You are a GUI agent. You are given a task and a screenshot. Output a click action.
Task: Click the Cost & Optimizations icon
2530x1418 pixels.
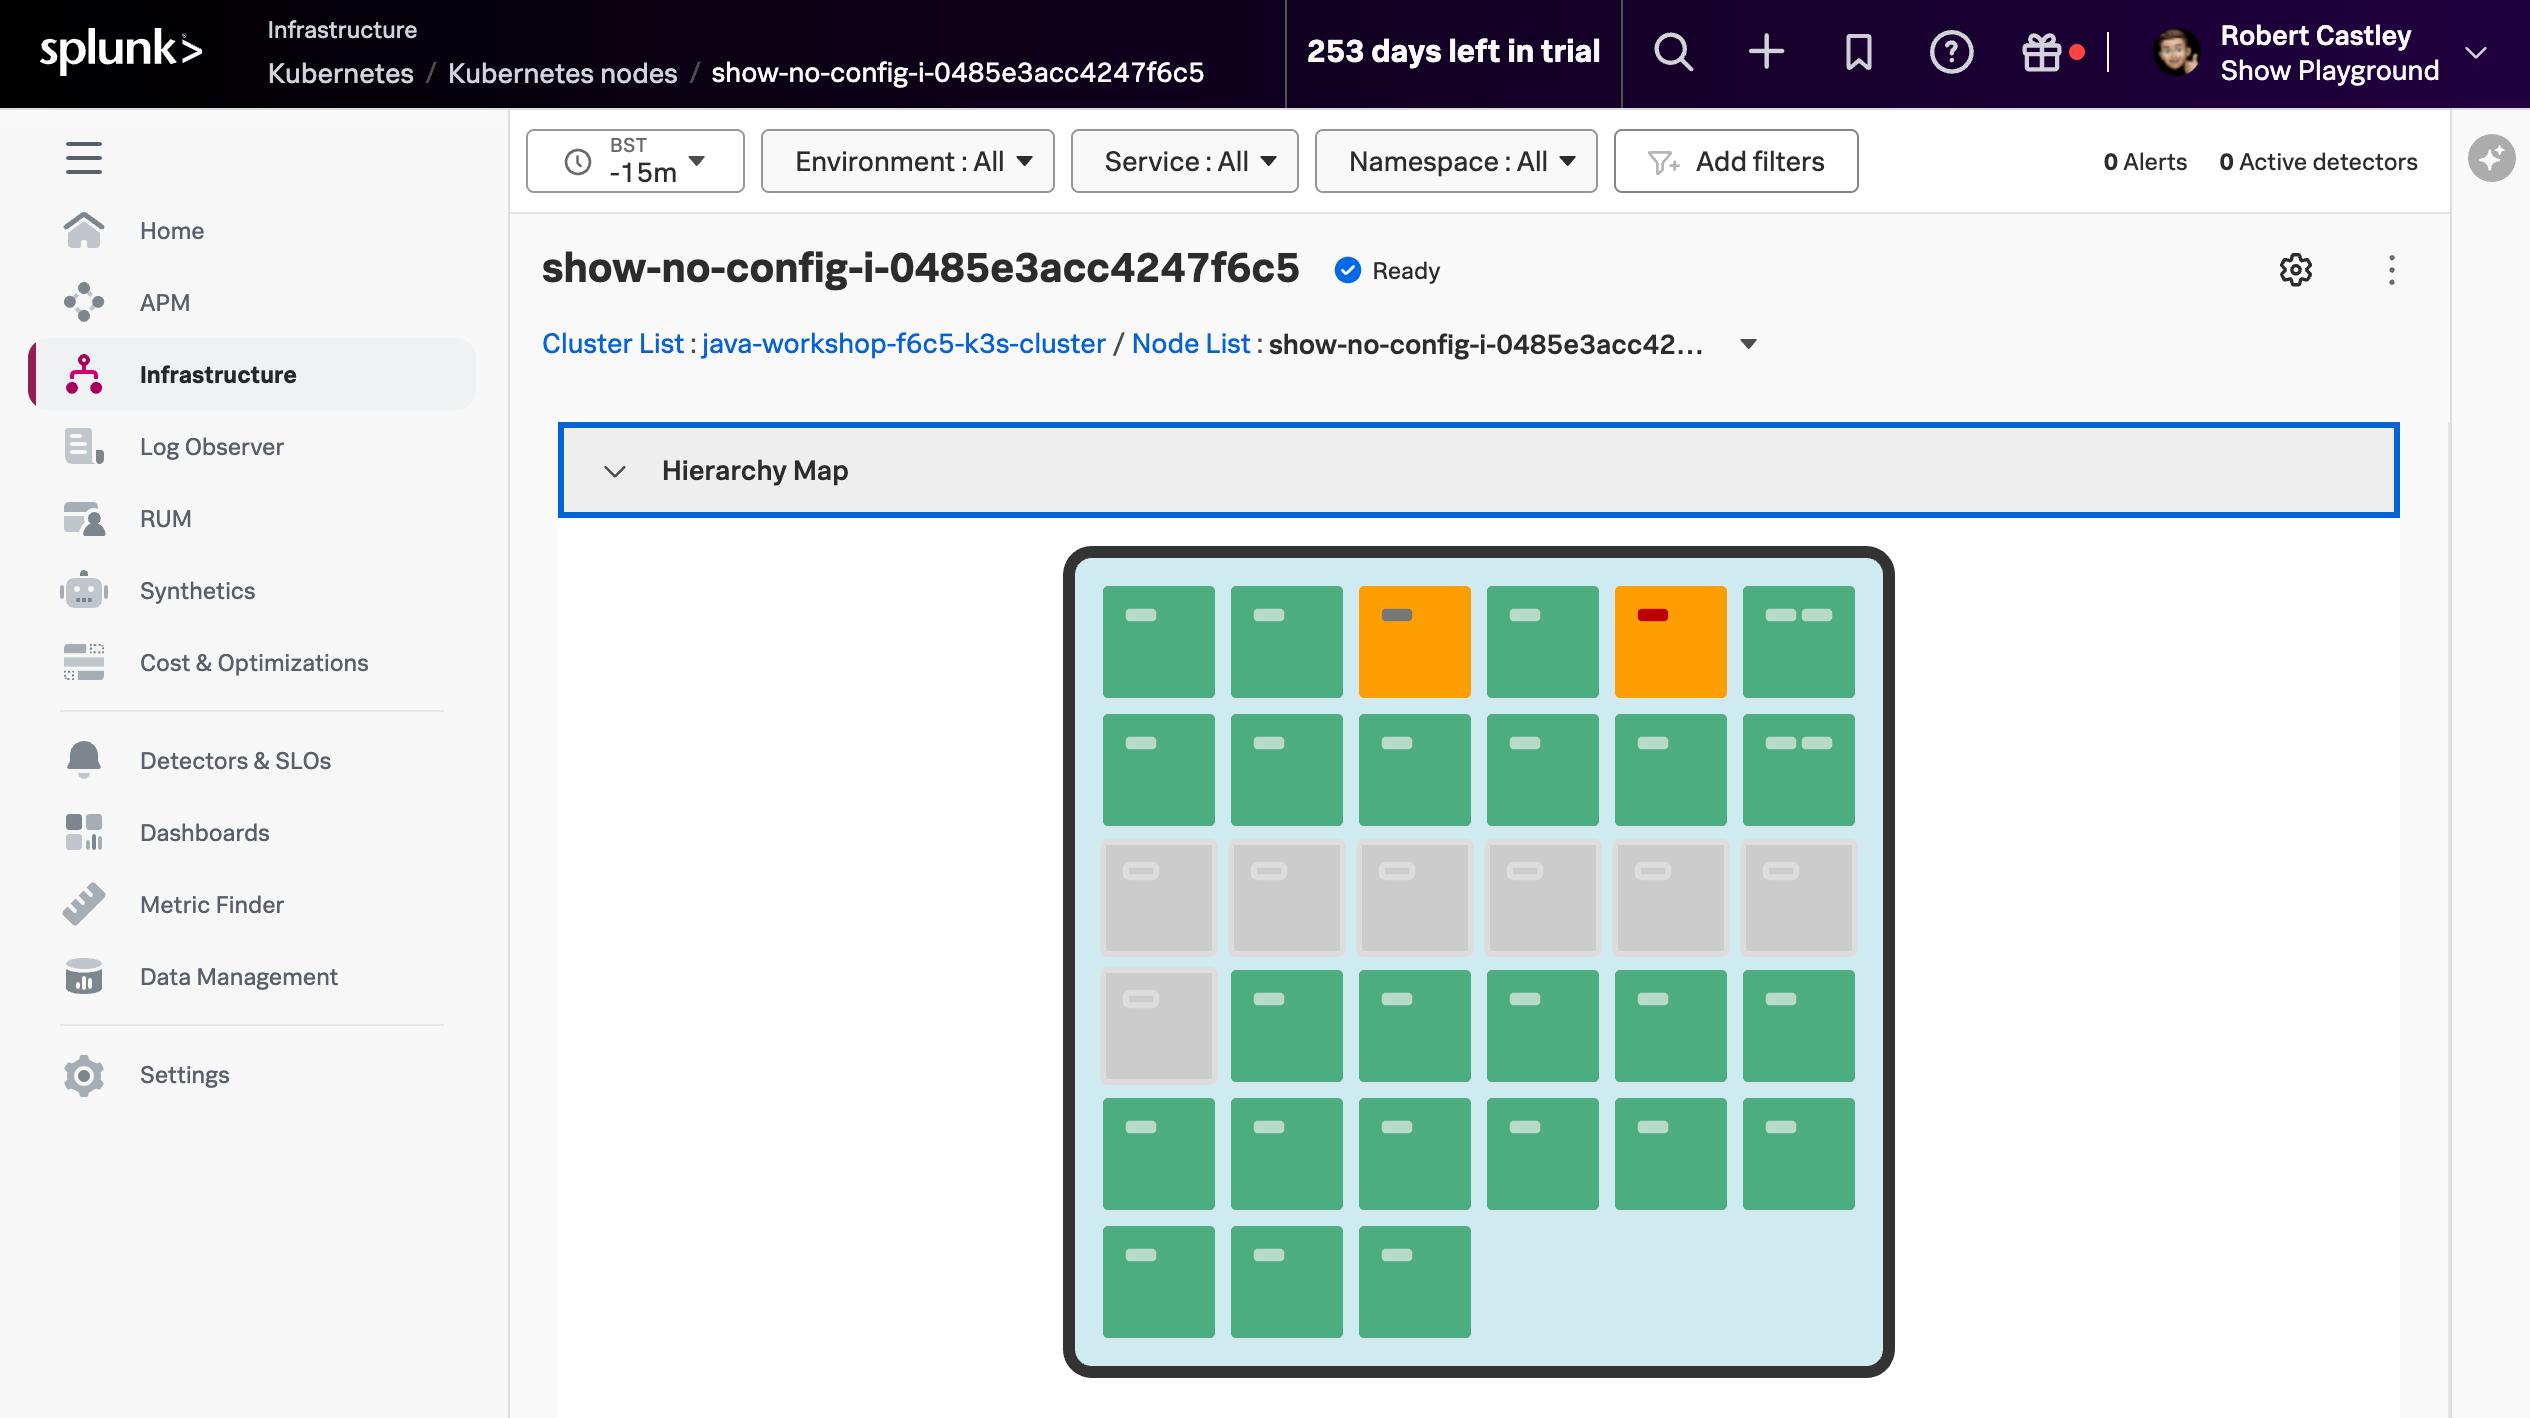[x=84, y=662]
